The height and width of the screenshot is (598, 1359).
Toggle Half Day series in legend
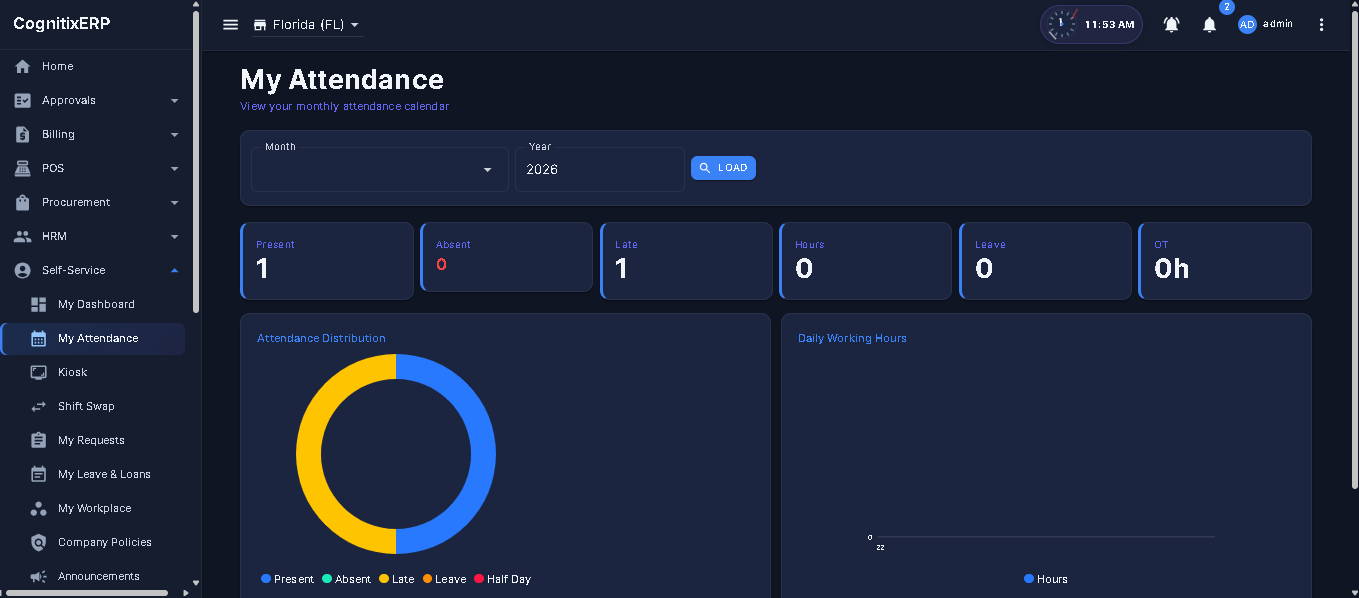[x=502, y=579]
